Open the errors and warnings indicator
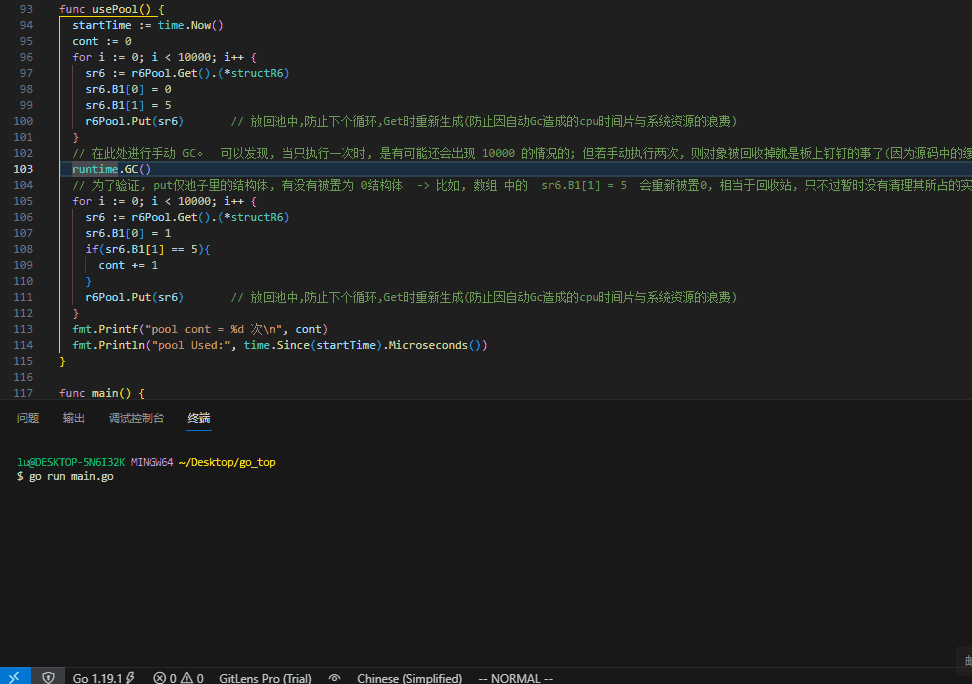This screenshot has height=684, width=972. click(178, 678)
